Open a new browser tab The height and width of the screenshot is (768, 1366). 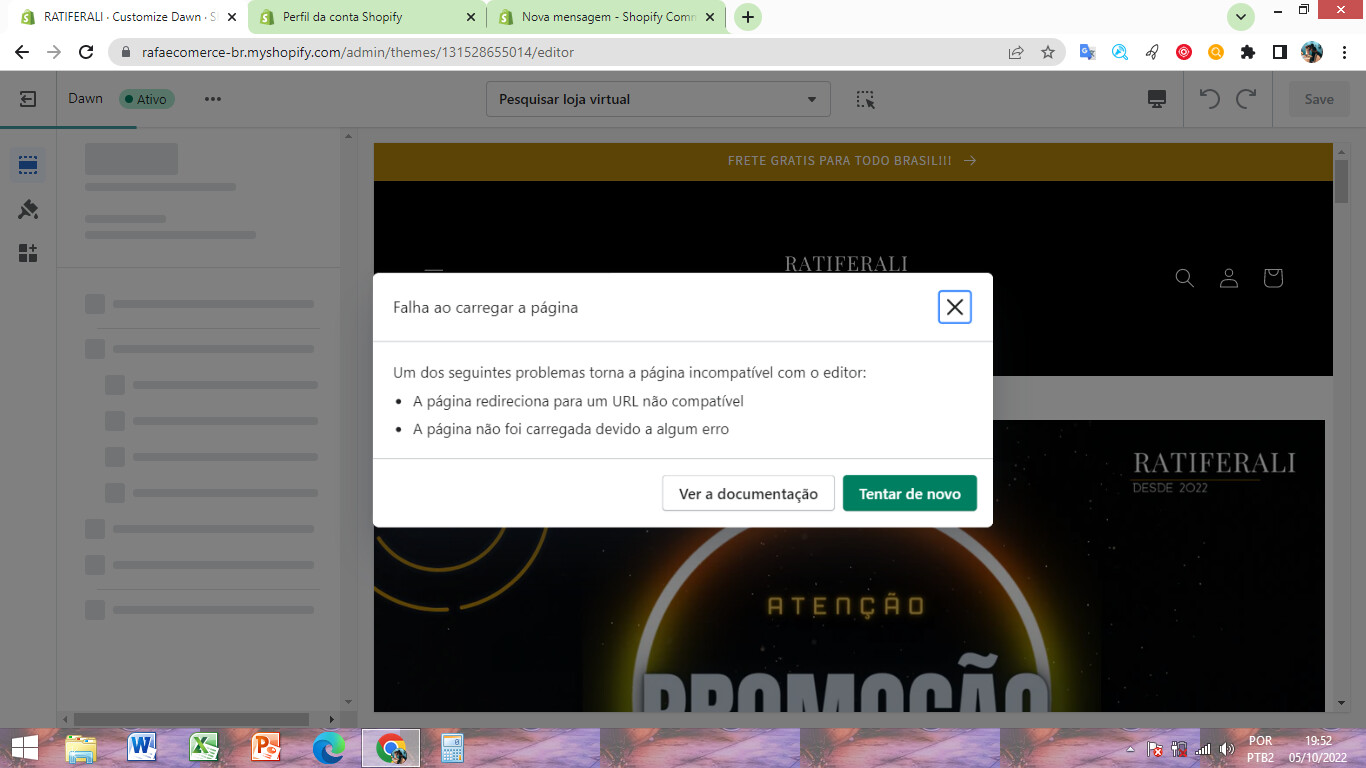pos(748,17)
